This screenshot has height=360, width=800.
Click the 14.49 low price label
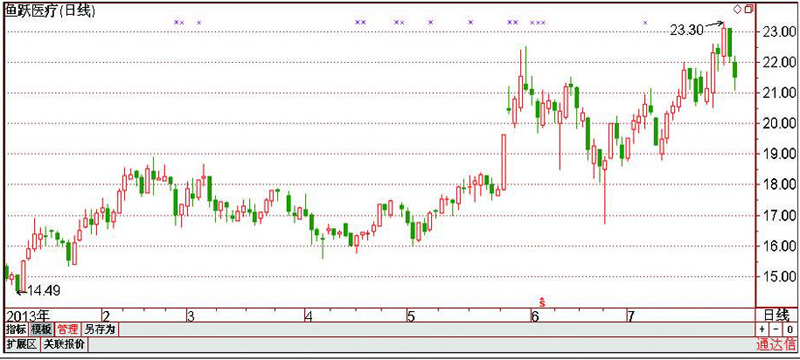tap(44, 291)
